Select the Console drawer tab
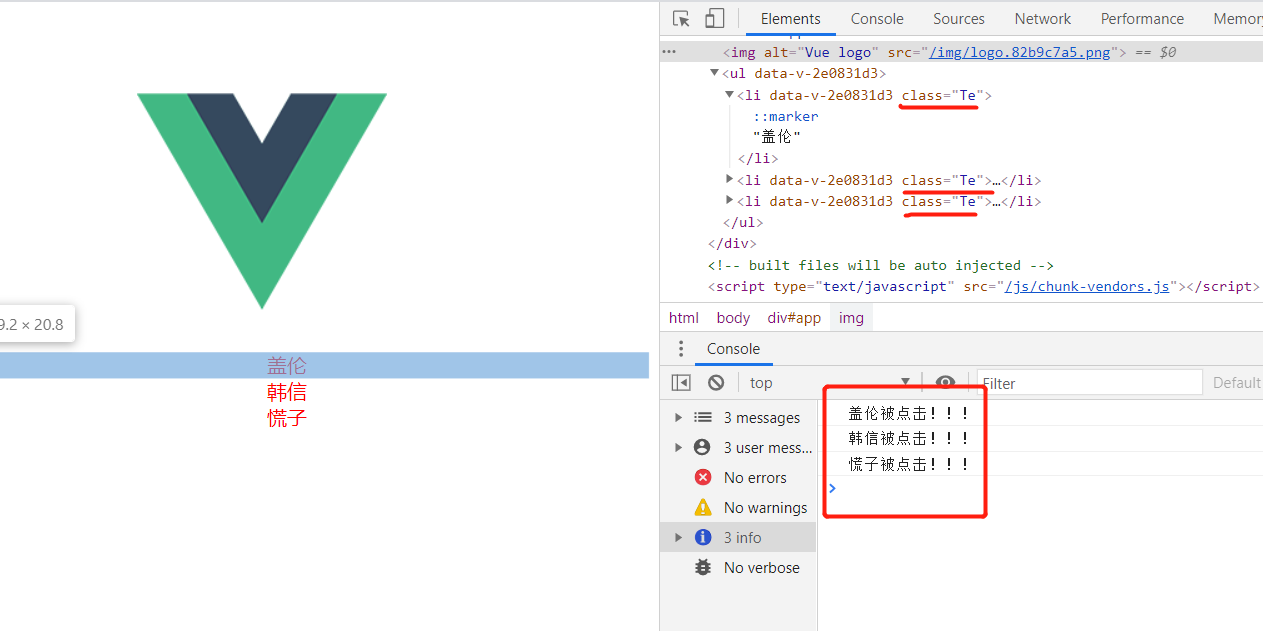This screenshot has height=631, width=1263. click(733, 349)
